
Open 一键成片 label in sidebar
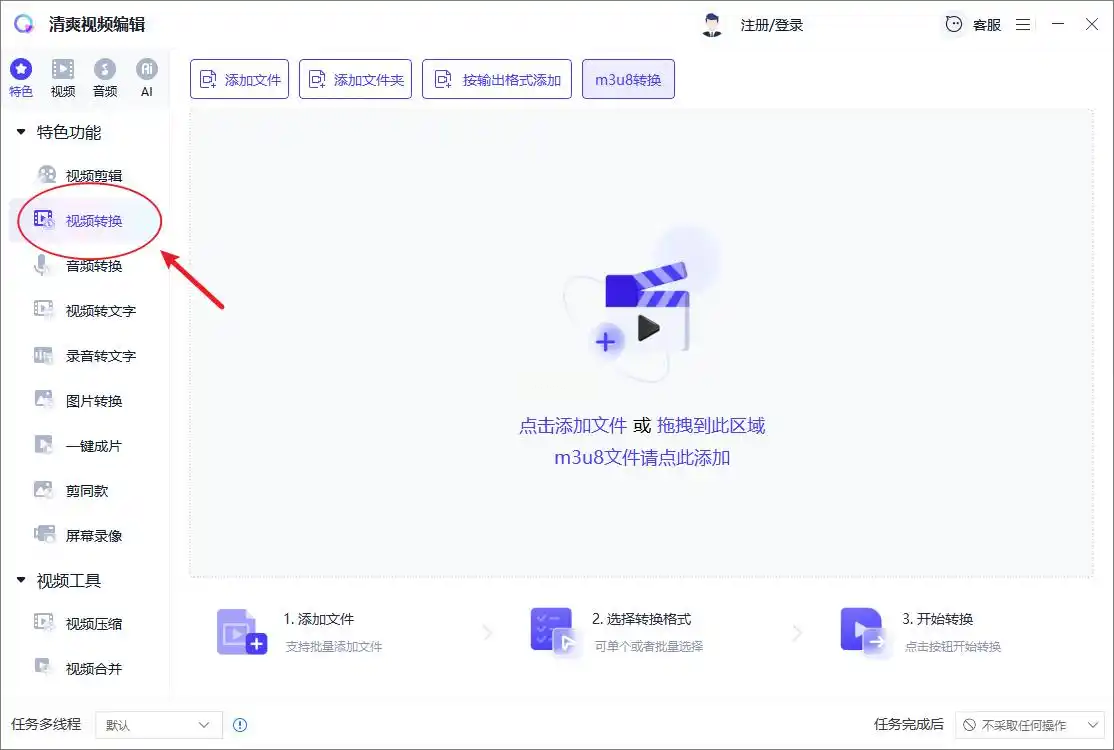[x=94, y=446]
